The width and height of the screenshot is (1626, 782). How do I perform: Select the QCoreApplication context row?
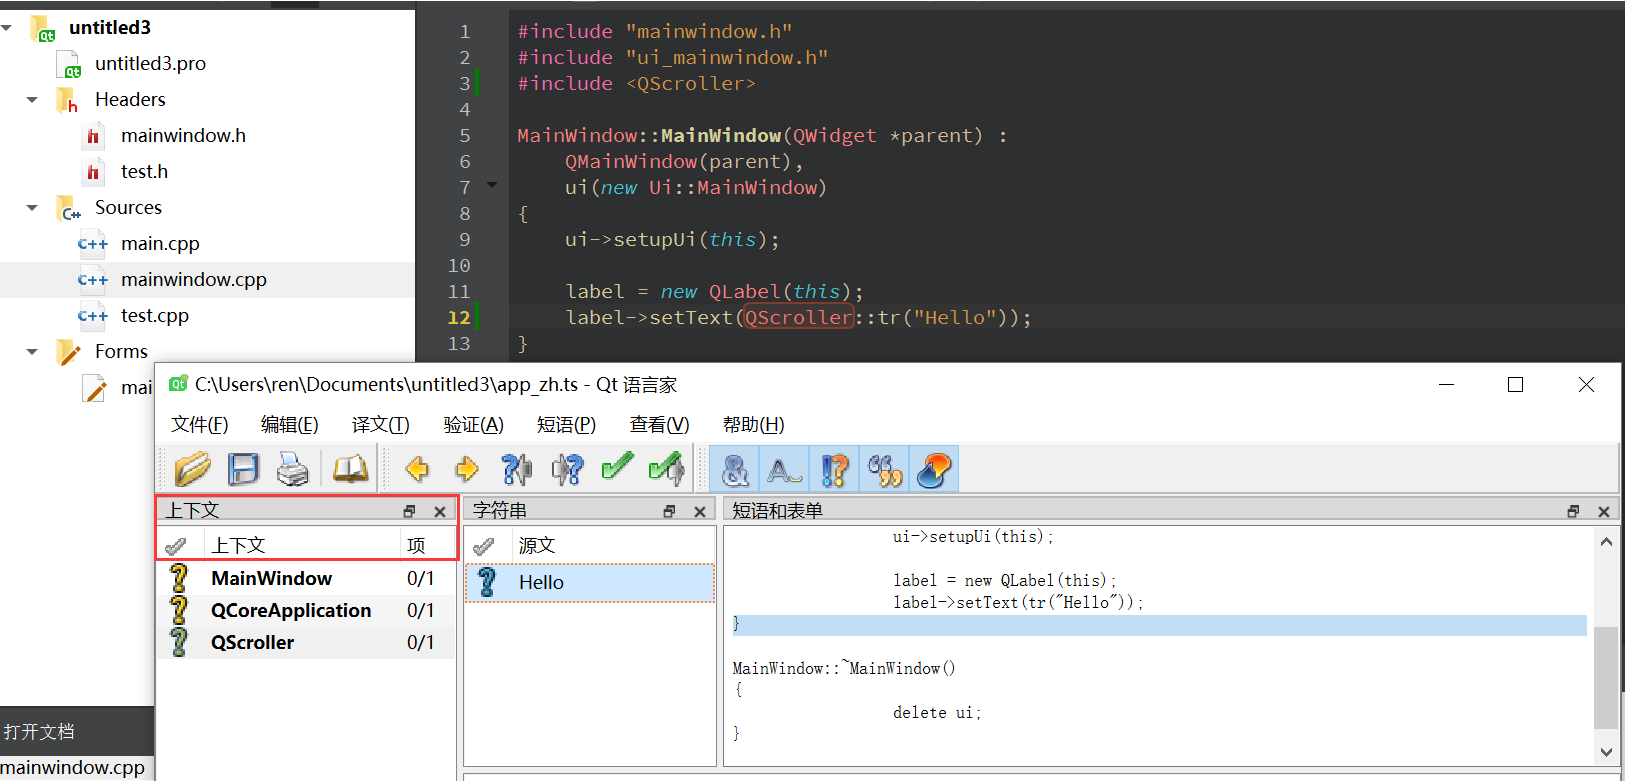click(306, 610)
